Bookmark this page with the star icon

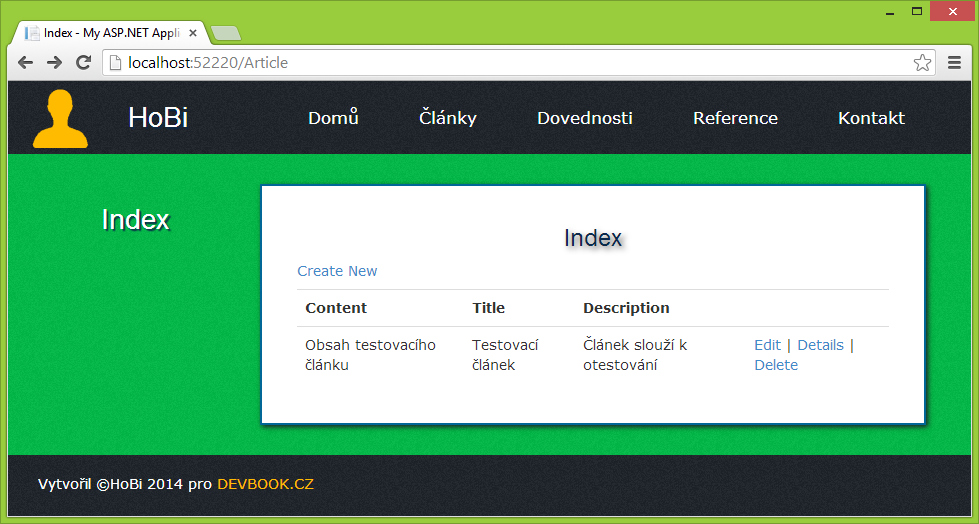922,62
